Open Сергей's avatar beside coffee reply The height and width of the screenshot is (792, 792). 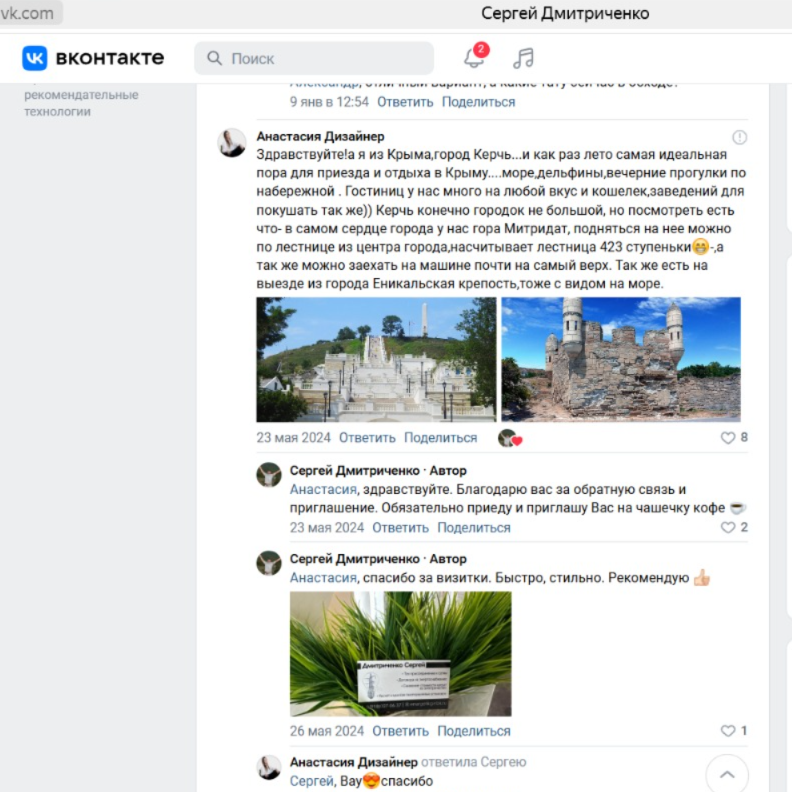[269, 475]
